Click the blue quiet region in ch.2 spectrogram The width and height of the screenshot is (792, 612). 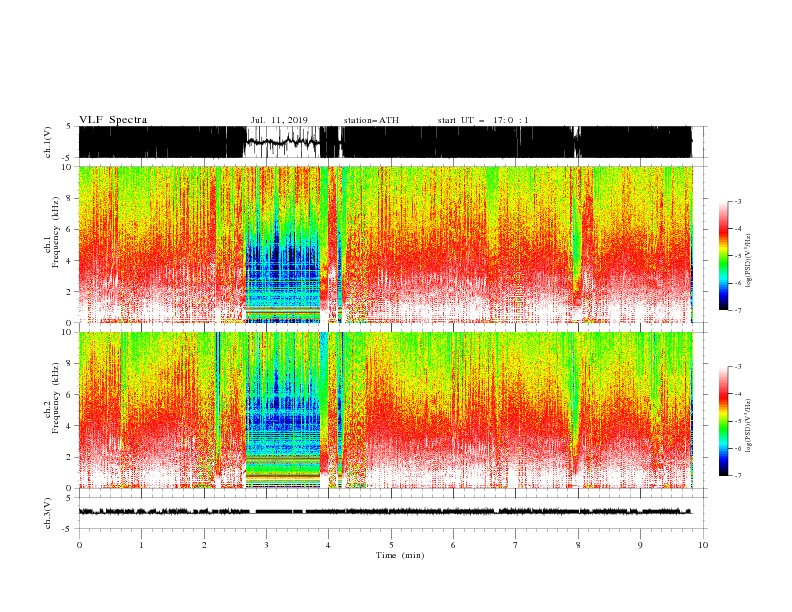pyautogui.click(x=283, y=409)
